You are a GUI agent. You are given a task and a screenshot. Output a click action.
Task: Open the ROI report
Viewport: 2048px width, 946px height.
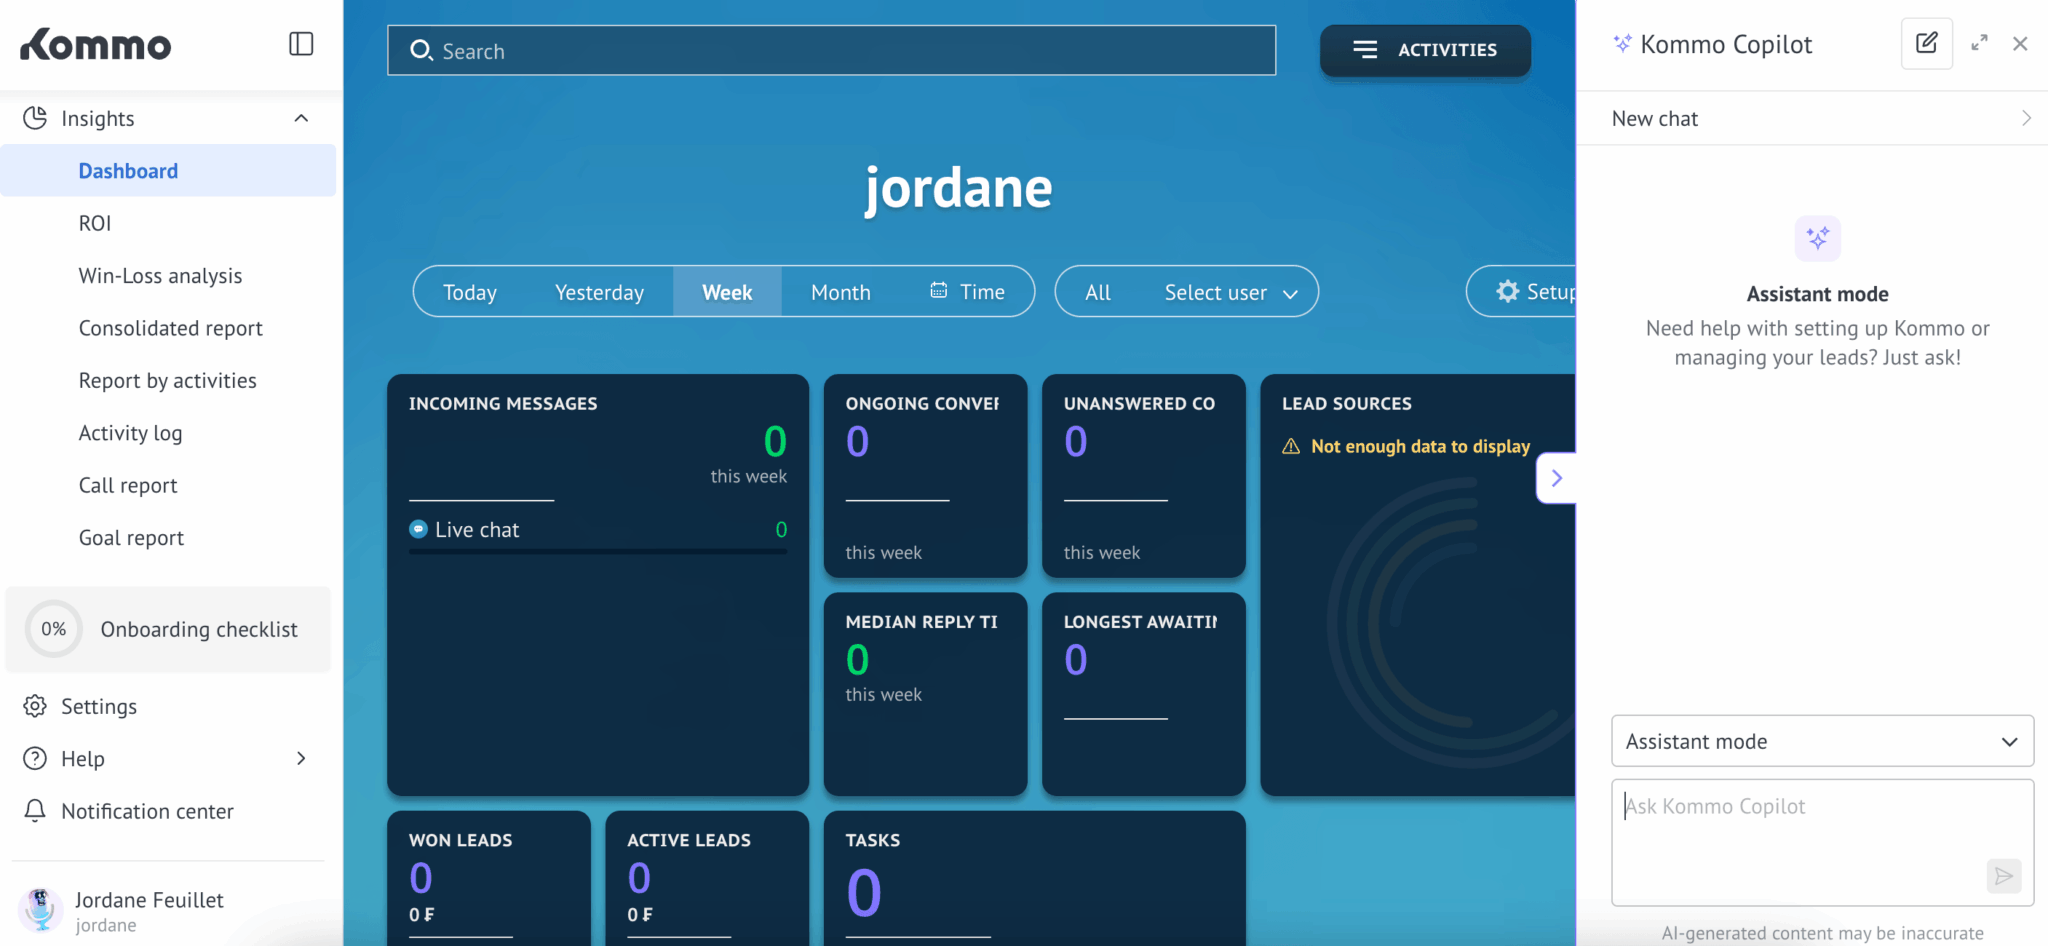(95, 223)
